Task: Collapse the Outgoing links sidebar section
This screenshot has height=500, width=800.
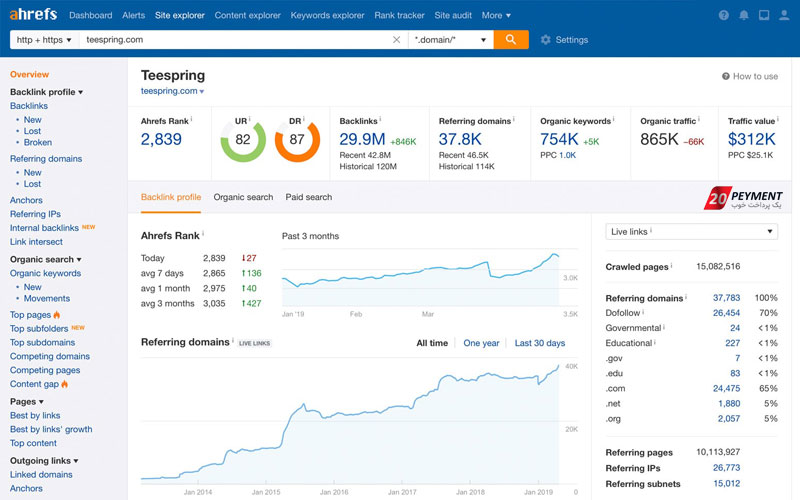Action: pyautogui.click(x=44, y=461)
